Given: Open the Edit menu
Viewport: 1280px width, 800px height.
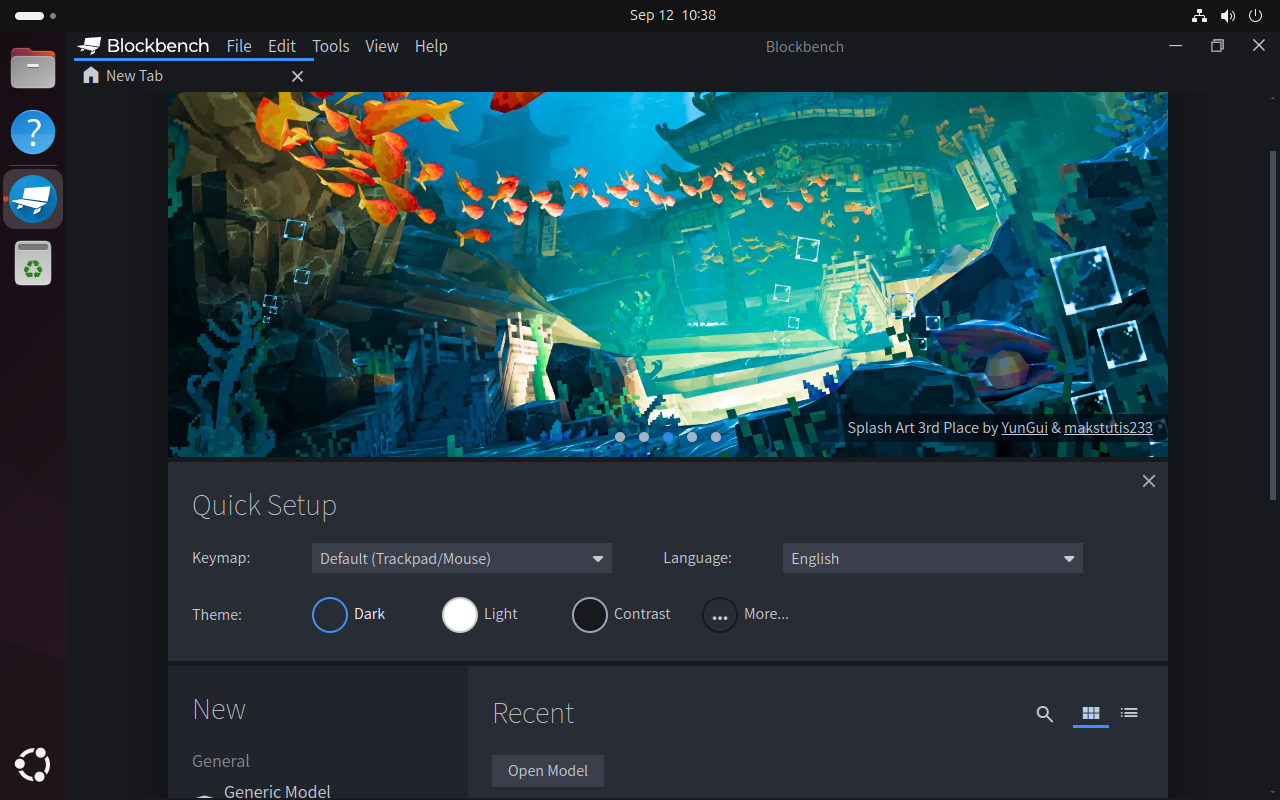Looking at the screenshot, I should coord(282,46).
